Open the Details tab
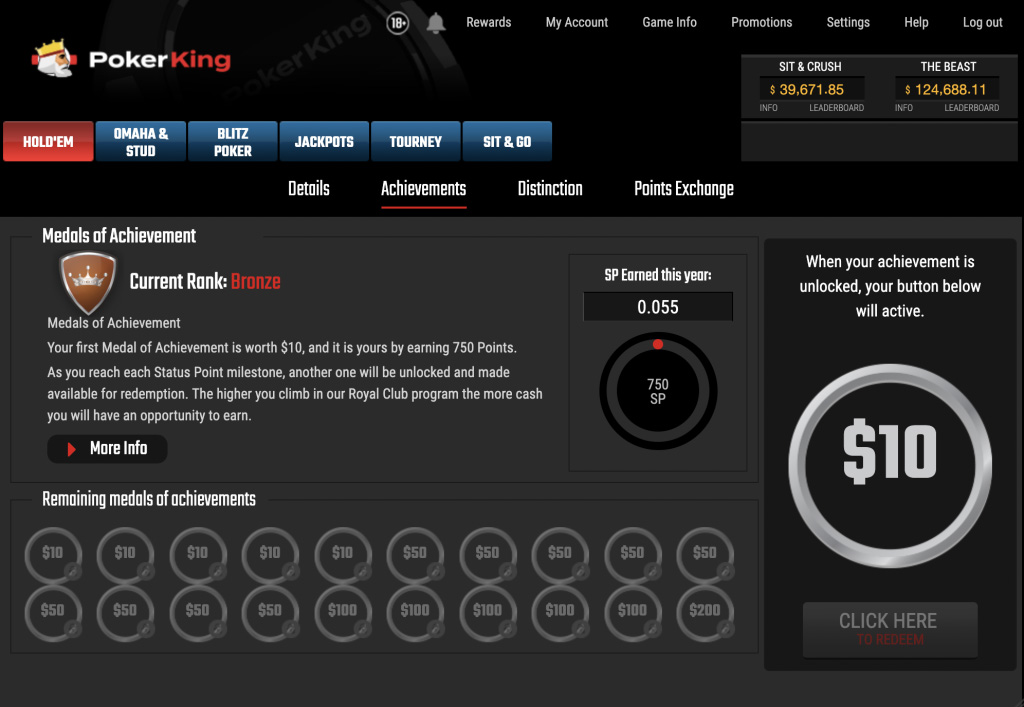 tap(309, 189)
